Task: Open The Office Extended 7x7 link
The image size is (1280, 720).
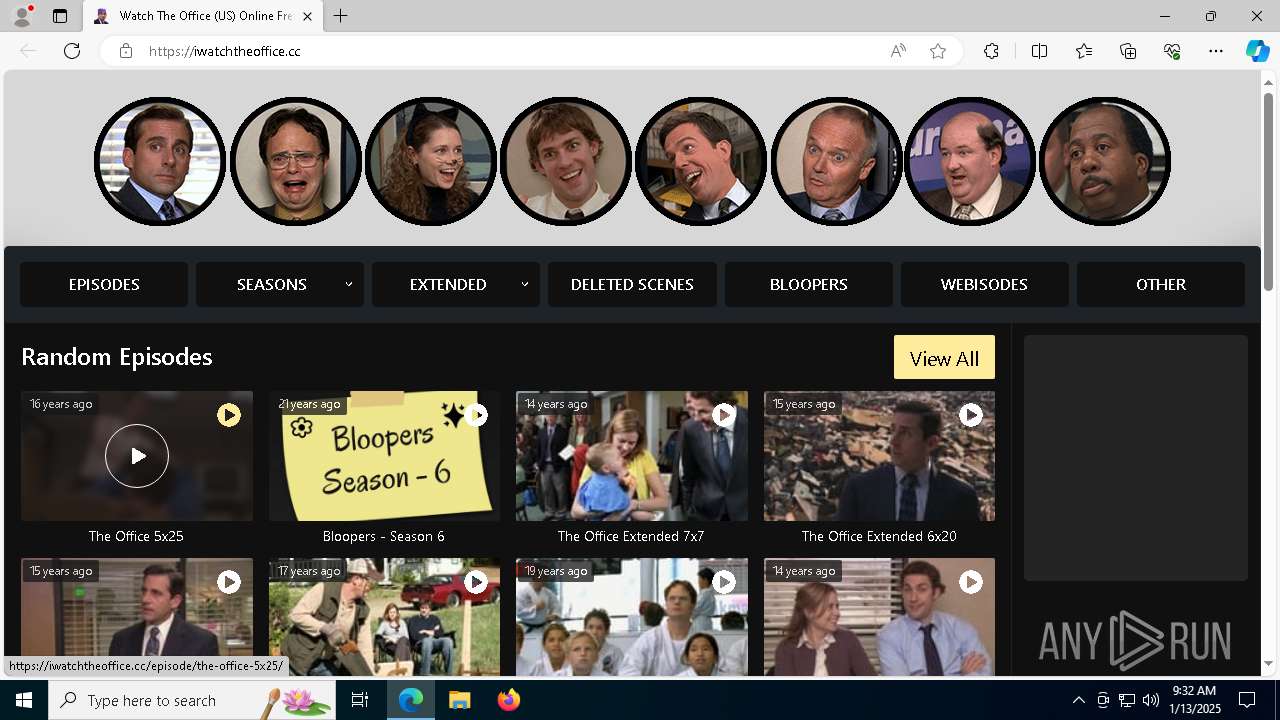Action: [631, 536]
